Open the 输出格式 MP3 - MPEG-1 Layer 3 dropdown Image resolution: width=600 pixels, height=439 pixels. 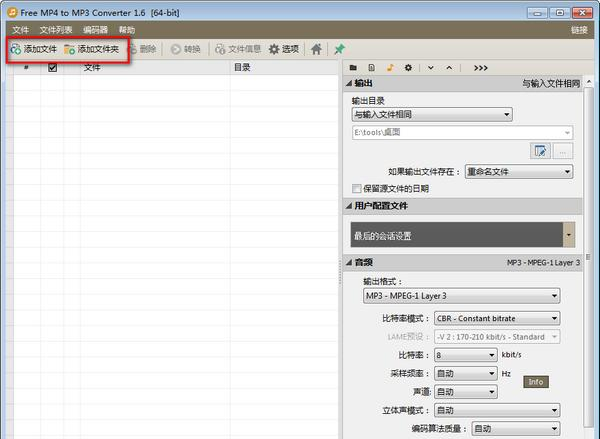461,296
